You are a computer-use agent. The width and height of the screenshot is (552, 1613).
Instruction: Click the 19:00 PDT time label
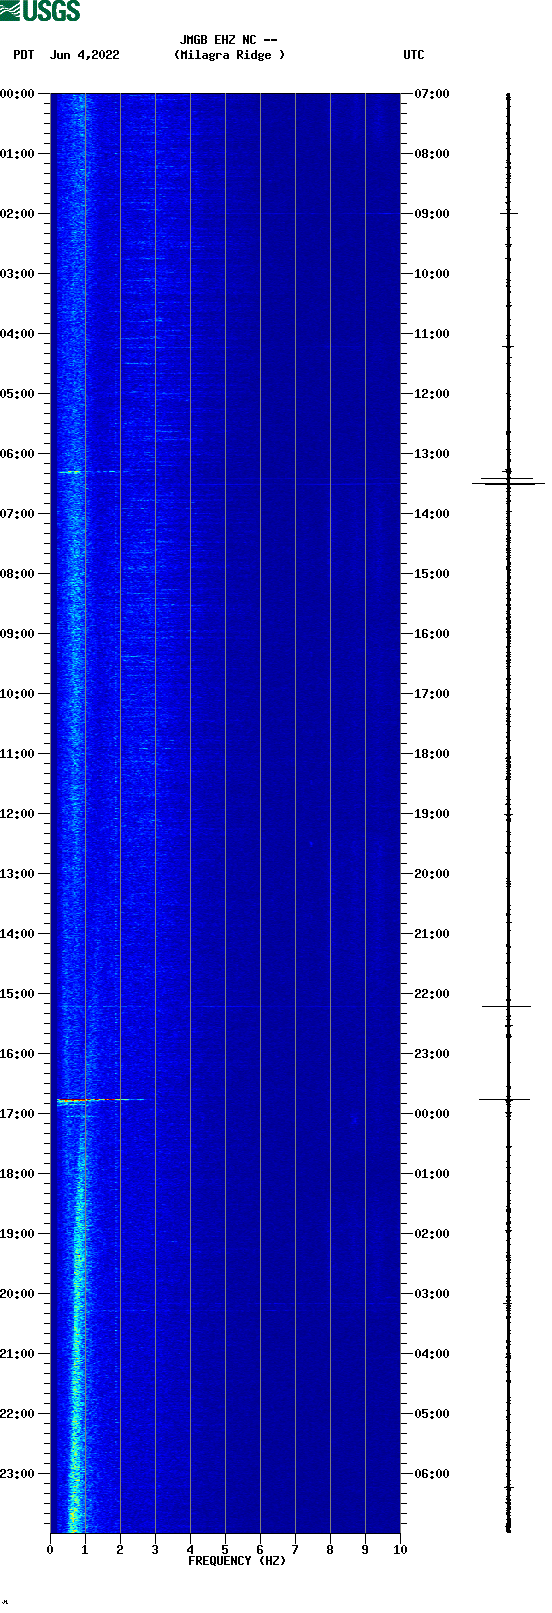click(18, 1234)
